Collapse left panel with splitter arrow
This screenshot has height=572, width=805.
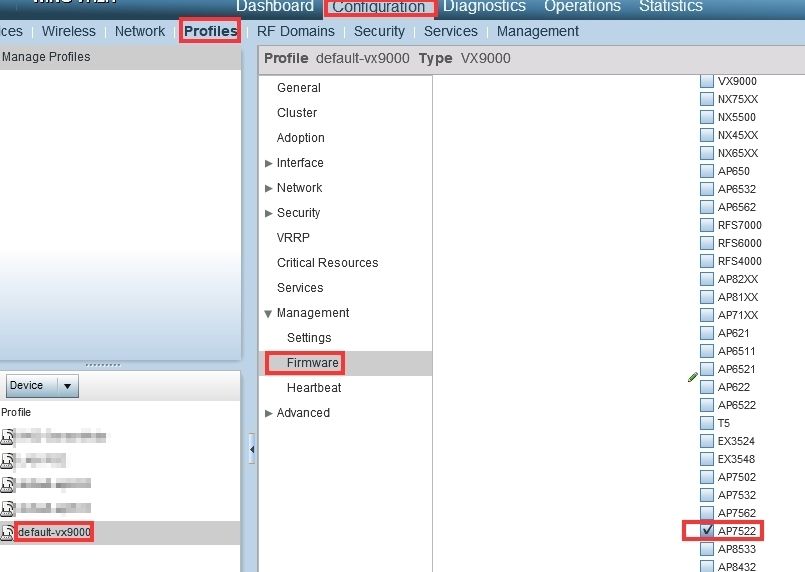[x=252, y=449]
